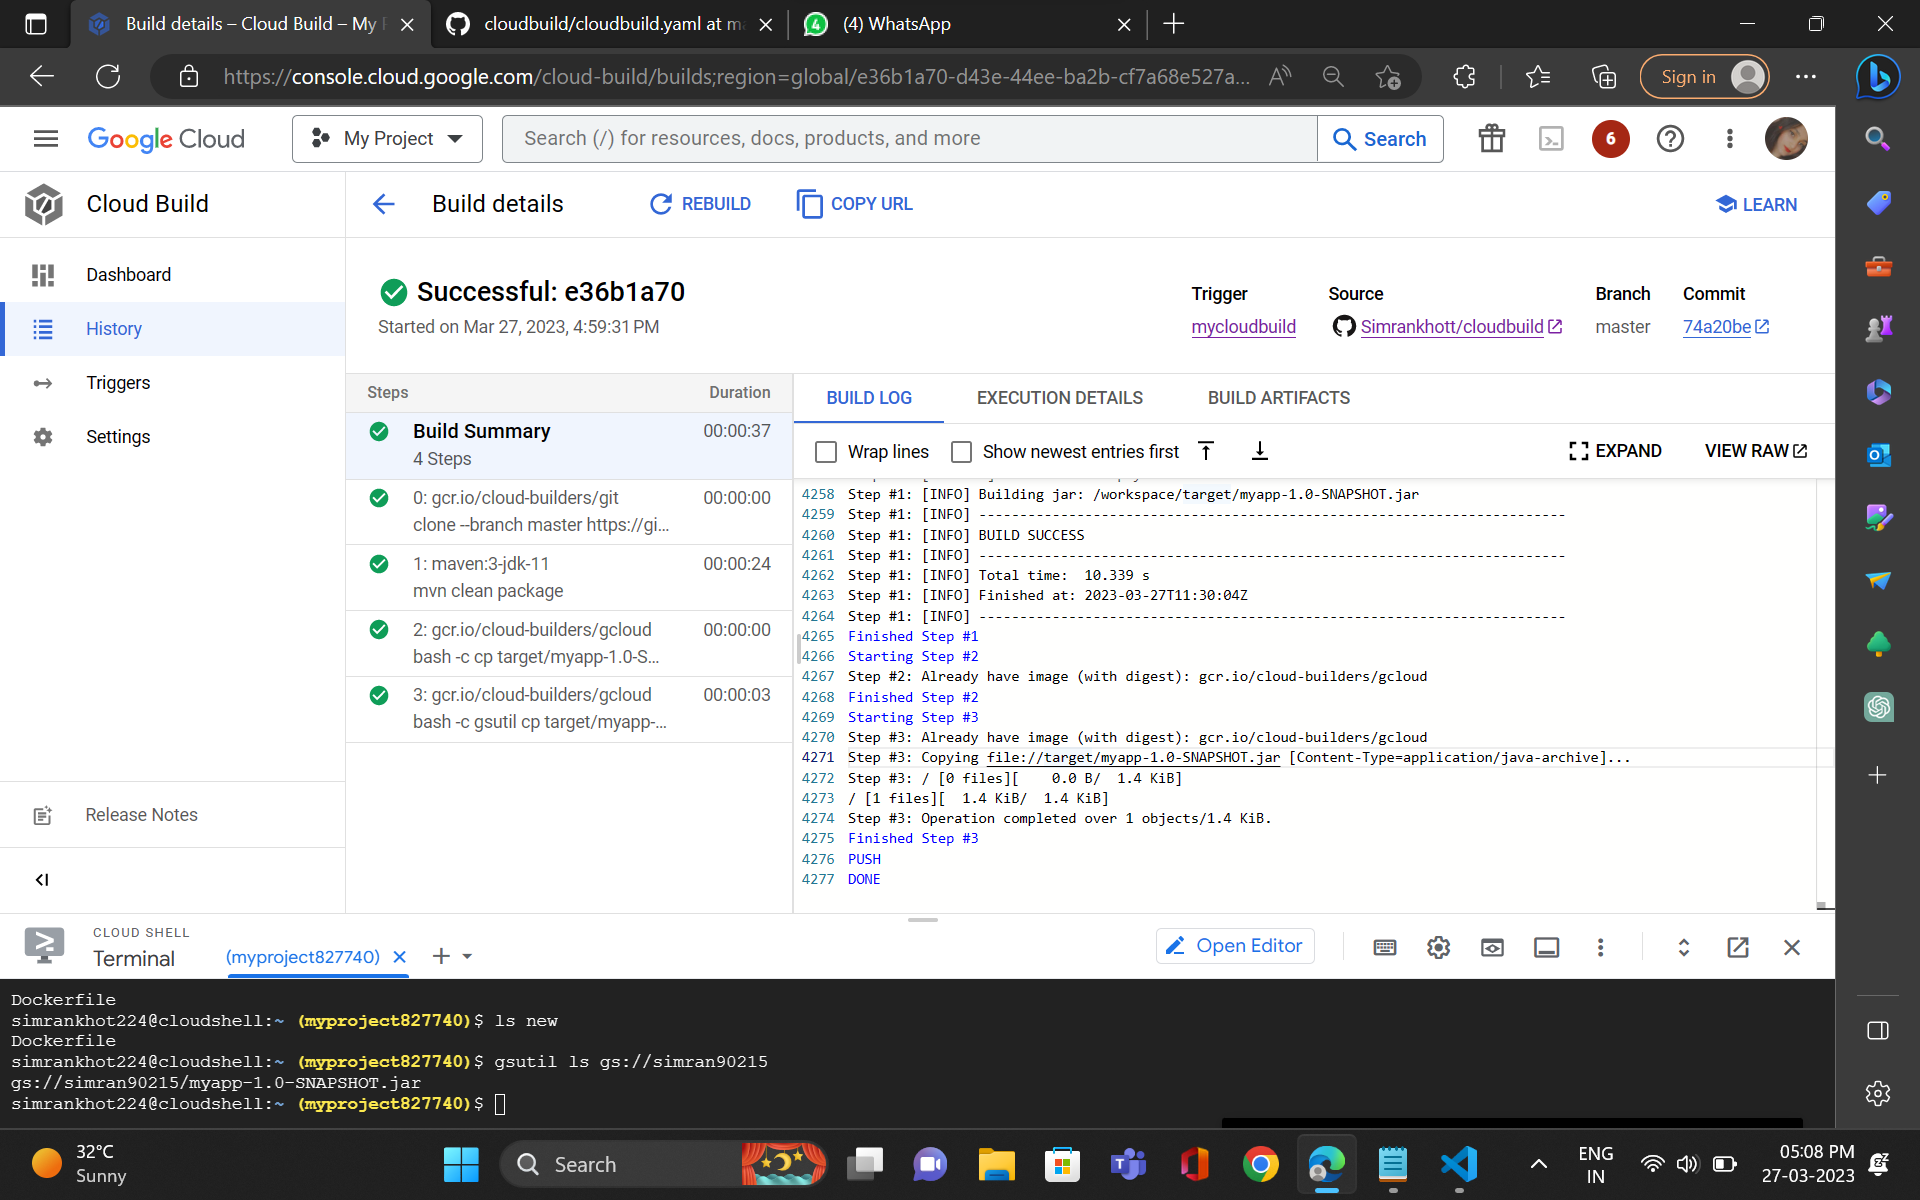Switch to the EXECUTION DETAILS tab
Image resolution: width=1920 pixels, height=1200 pixels.
(1060, 398)
